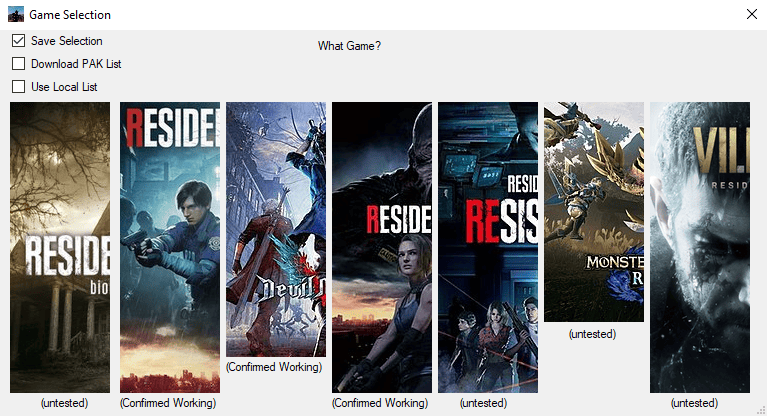This screenshot has height=416, width=767.
Task: Choose Resident Evil 2 cover with Leon
Action: (170, 247)
